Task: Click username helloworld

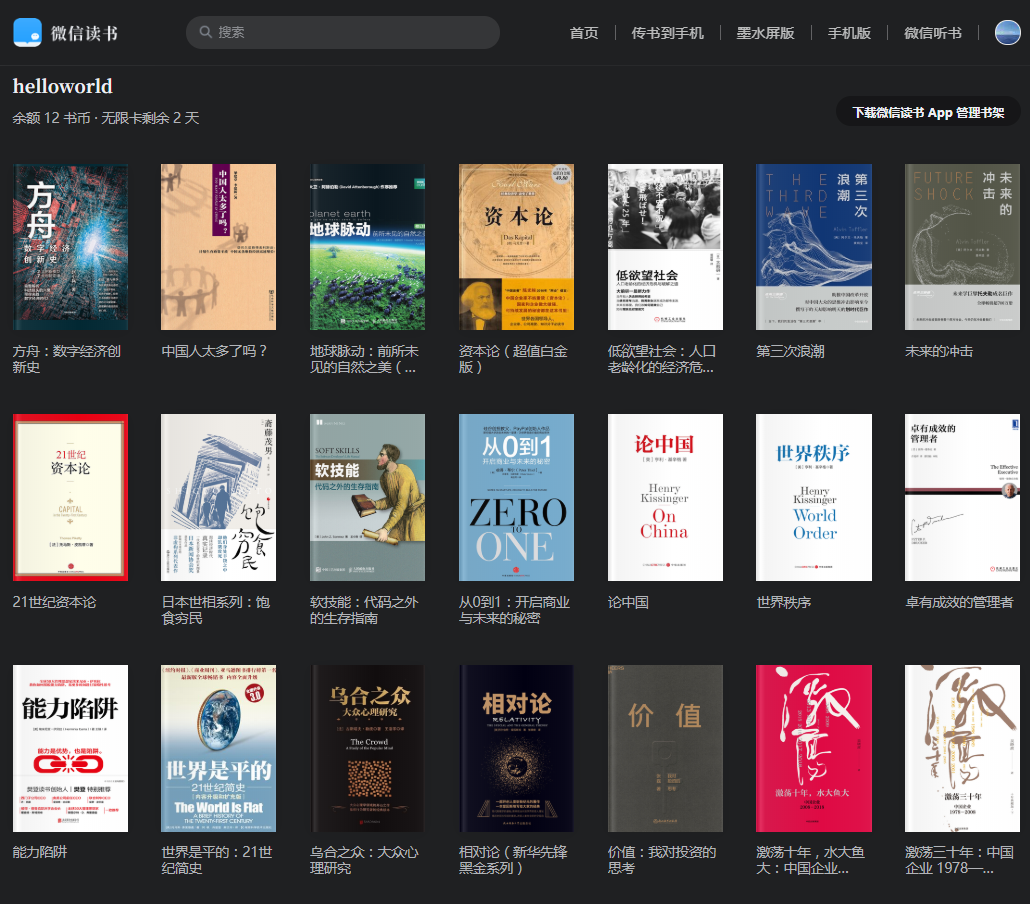Action: coord(63,86)
